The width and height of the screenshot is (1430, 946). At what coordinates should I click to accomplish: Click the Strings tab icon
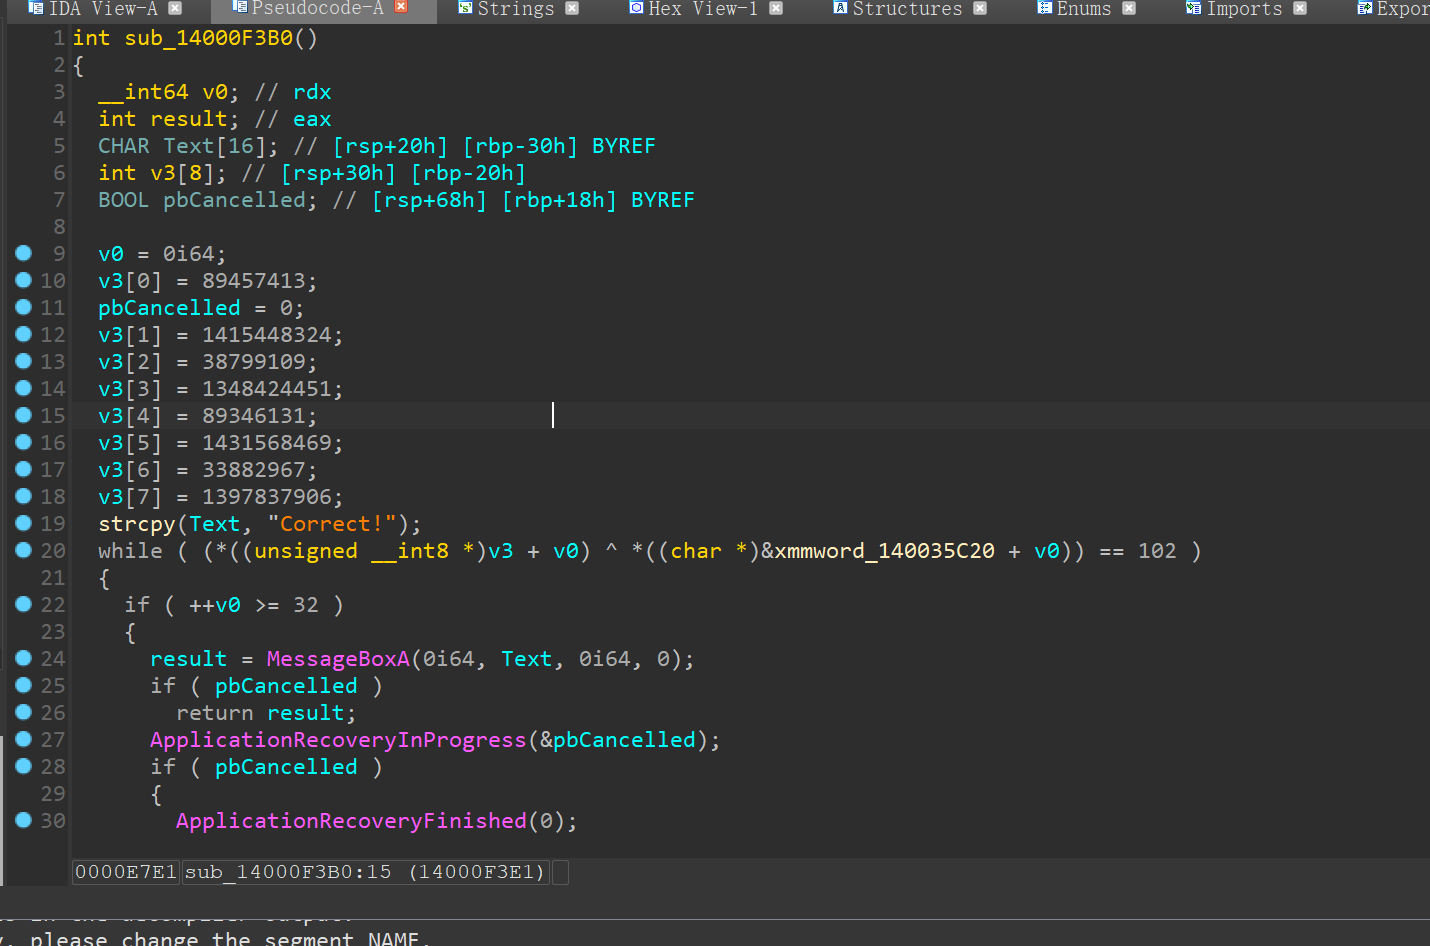pyautogui.click(x=465, y=8)
